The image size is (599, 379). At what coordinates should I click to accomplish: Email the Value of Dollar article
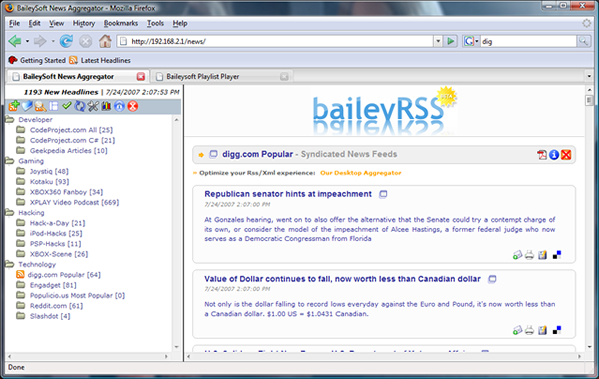(x=517, y=330)
